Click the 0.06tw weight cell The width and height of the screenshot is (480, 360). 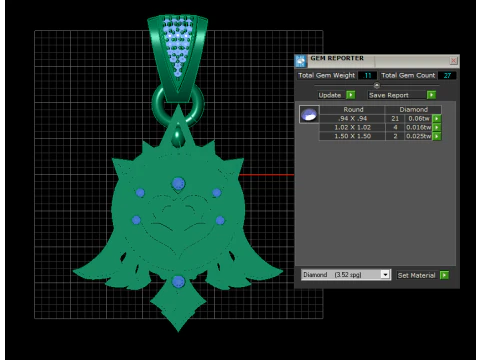point(419,118)
